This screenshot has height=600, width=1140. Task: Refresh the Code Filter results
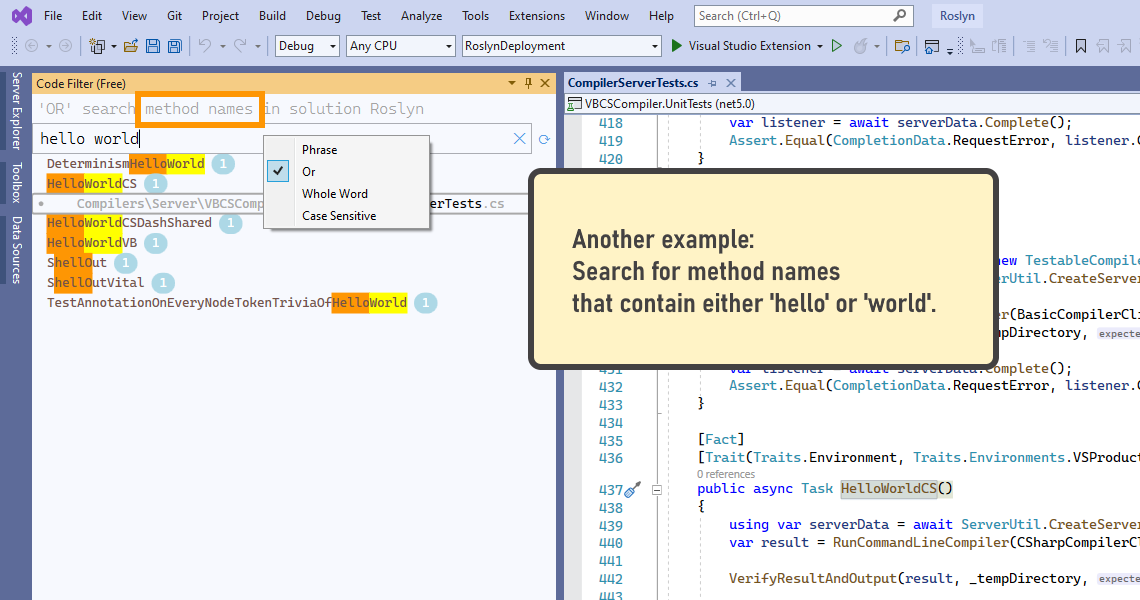544,140
